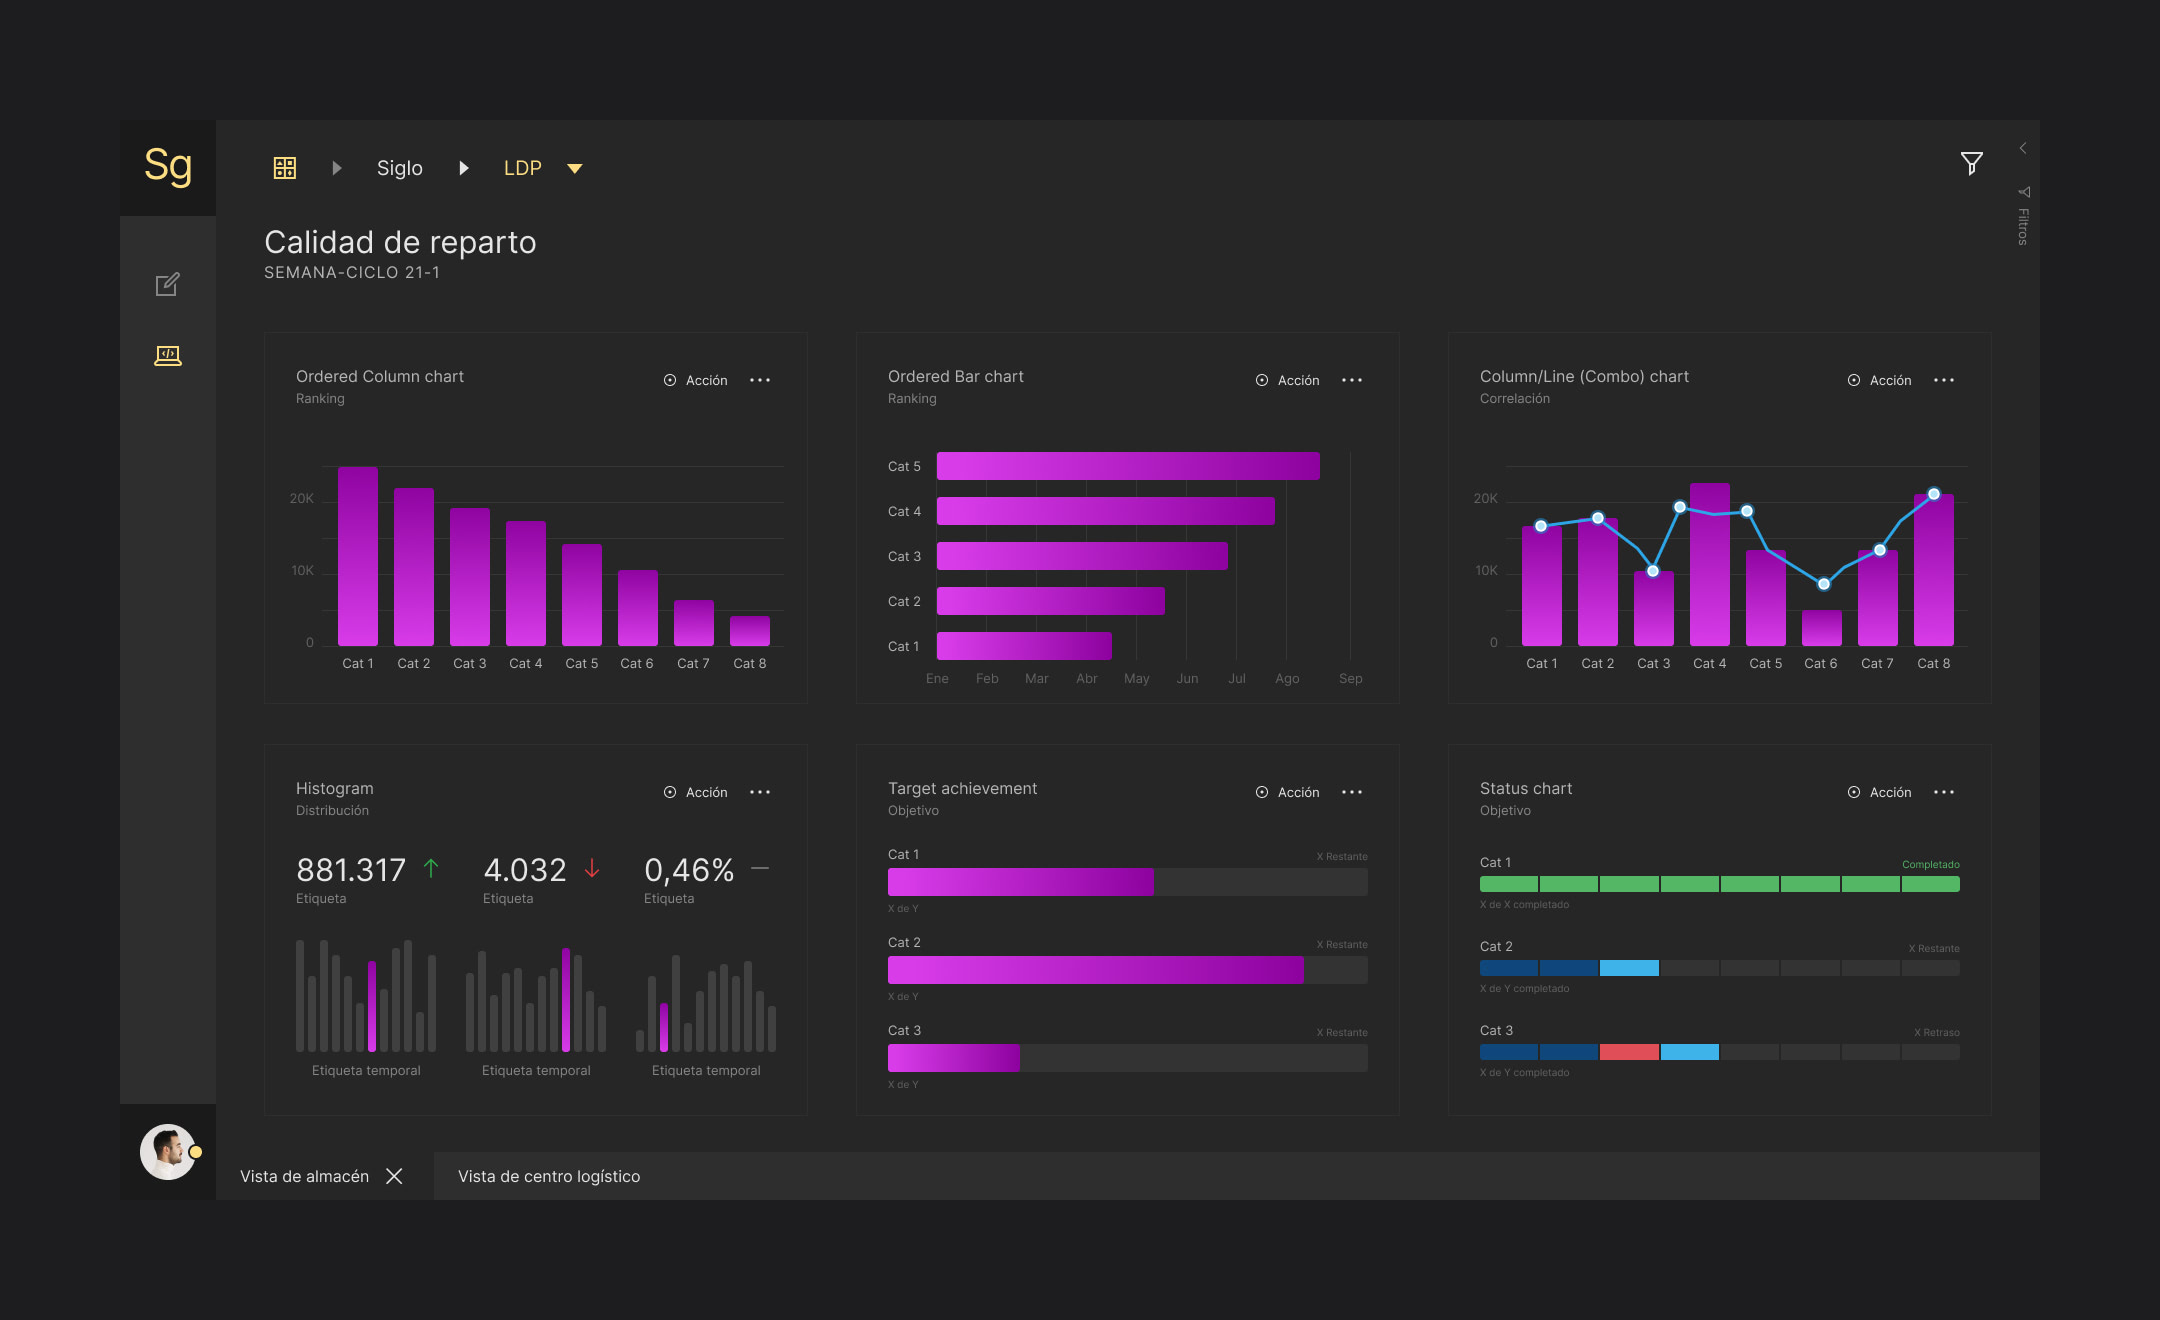Click Acción on Histogram card
2160x1320 pixels.
pyautogui.click(x=696, y=792)
